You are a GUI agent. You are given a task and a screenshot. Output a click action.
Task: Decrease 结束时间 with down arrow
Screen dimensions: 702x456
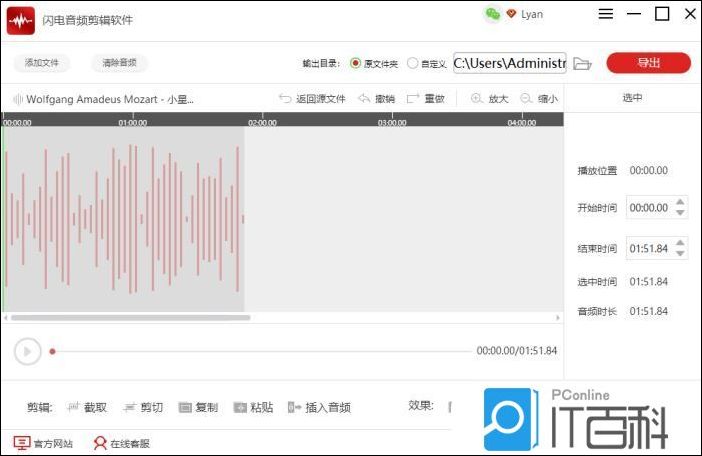680,254
